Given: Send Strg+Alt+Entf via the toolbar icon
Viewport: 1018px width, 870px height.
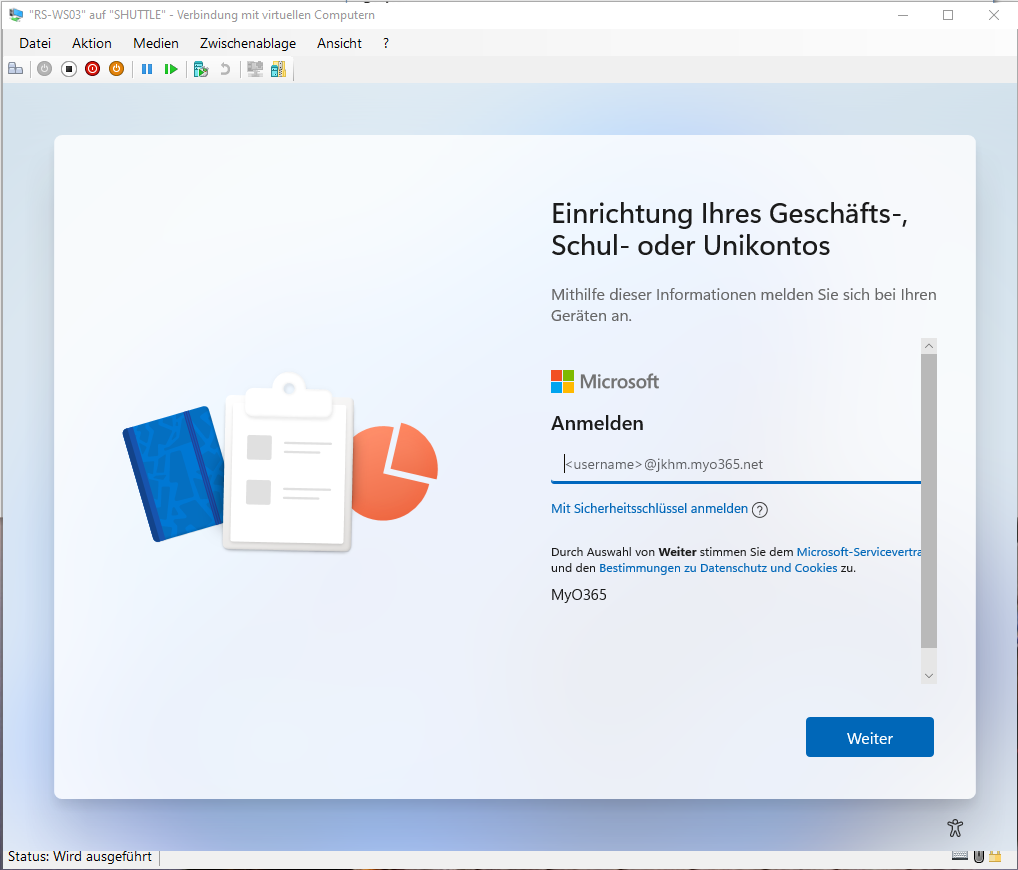Looking at the screenshot, I should click(x=15, y=68).
